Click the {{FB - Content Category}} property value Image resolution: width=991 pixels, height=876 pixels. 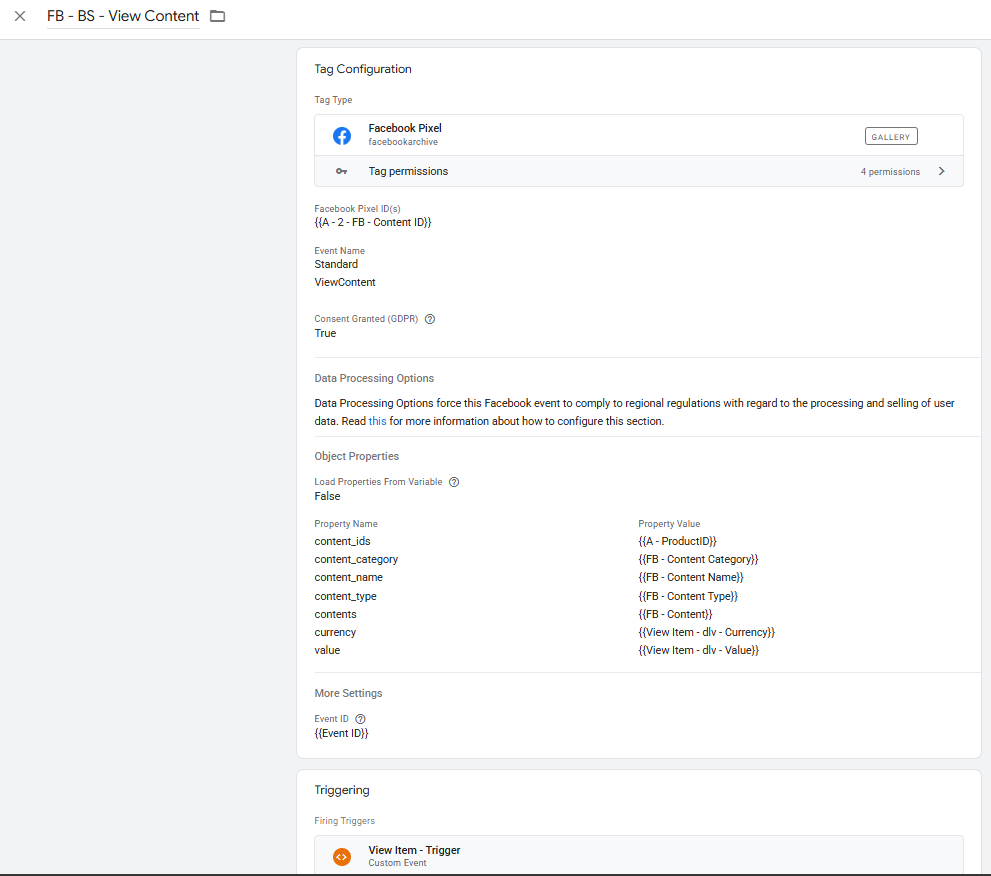tap(698, 560)
